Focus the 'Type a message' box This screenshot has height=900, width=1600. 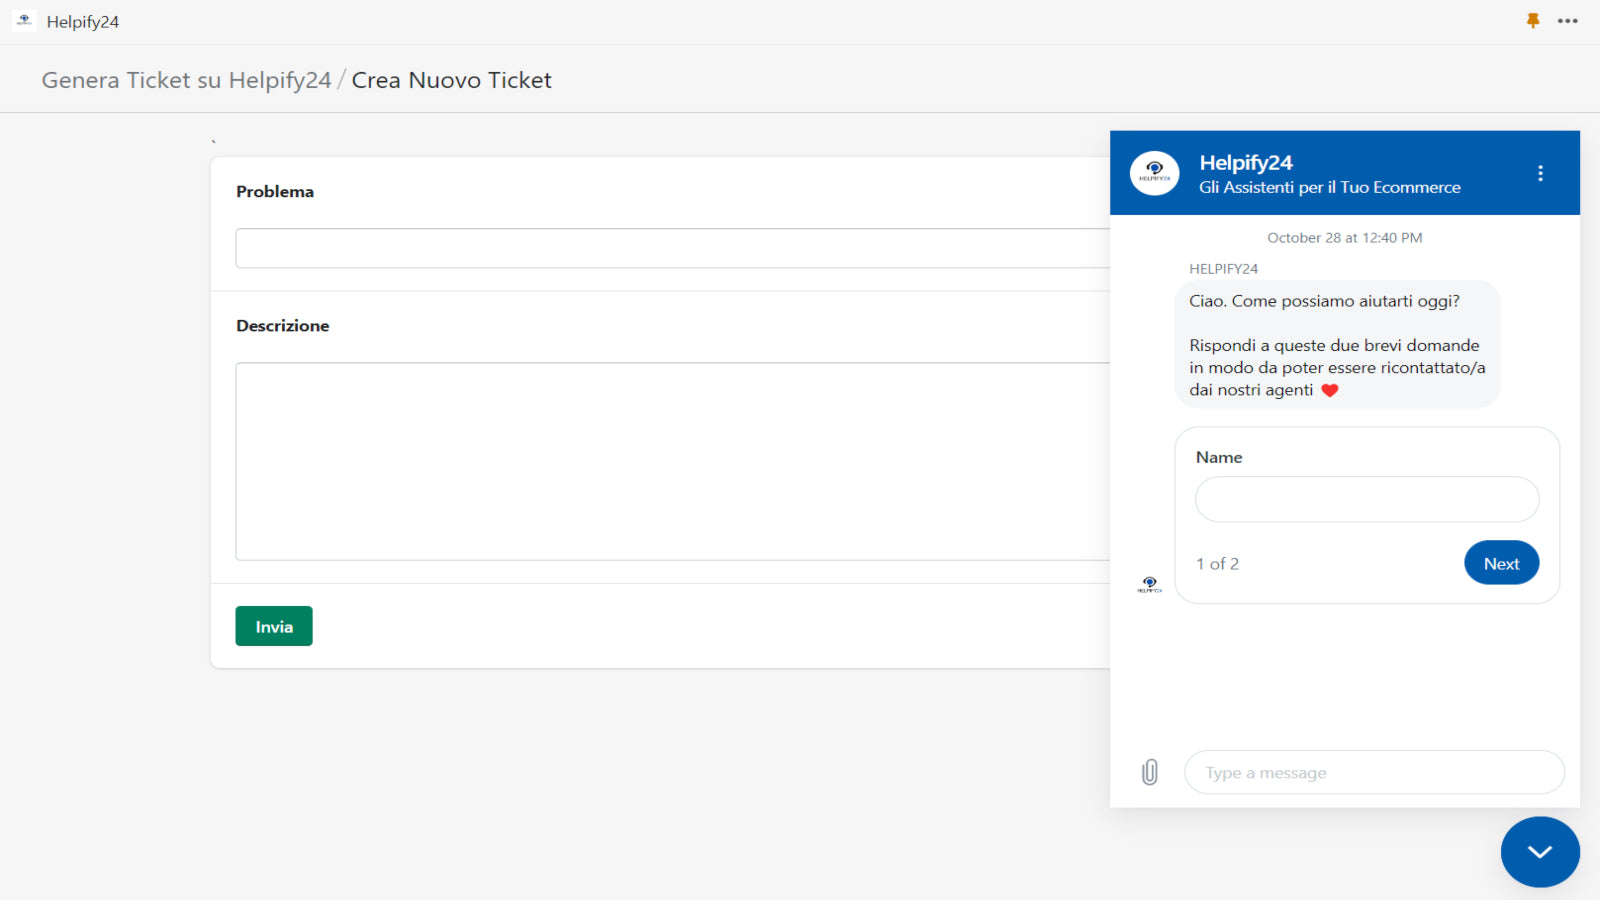[x=1374, y=772]
